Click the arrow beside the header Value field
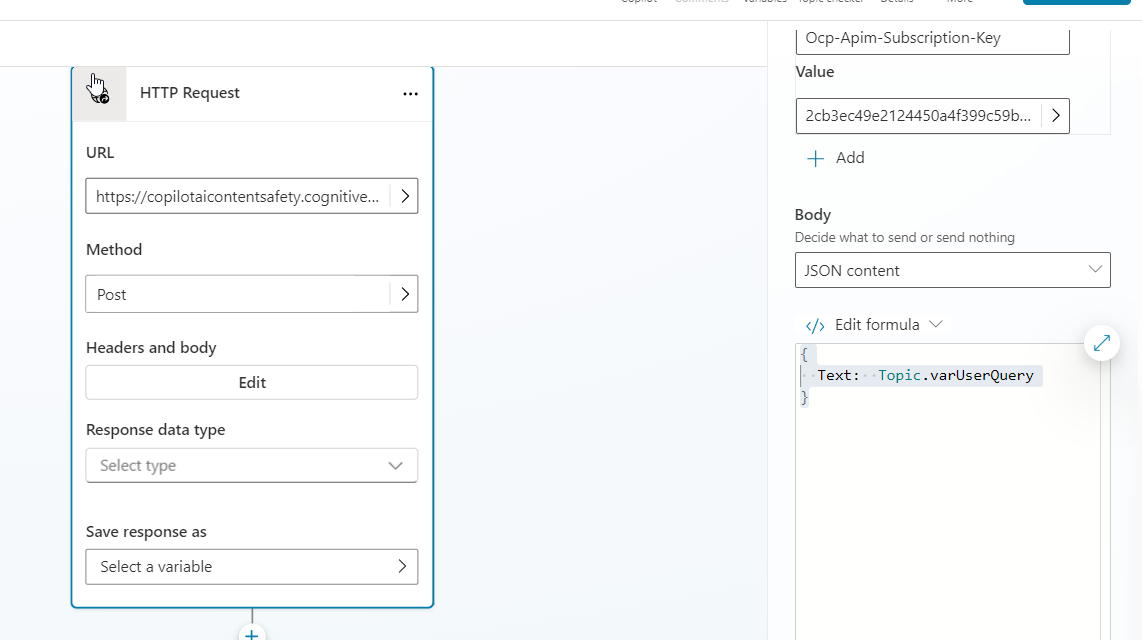The image size is (1142, 640). 1056,116
